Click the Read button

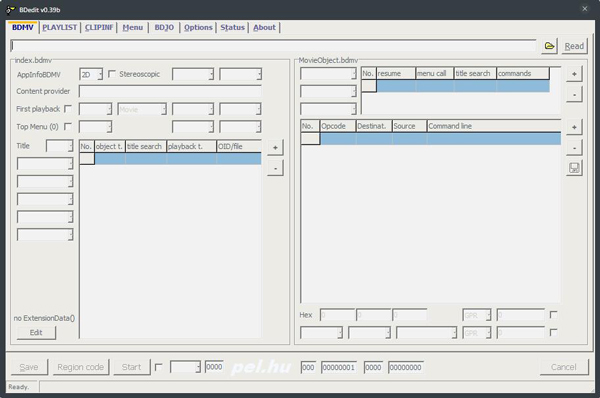(574, 46)
